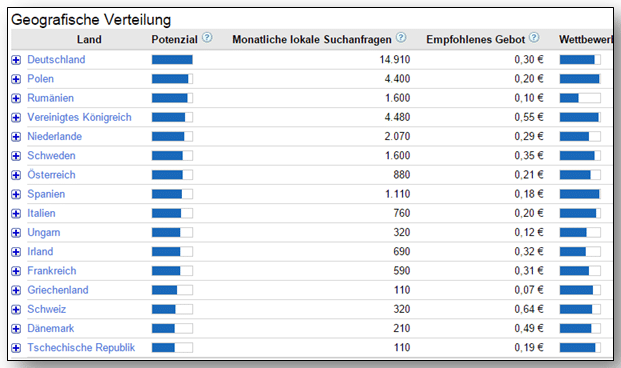Expand the Polen row plus icon
This screenshot has width=621, height=368.
(x=16, y=79)
